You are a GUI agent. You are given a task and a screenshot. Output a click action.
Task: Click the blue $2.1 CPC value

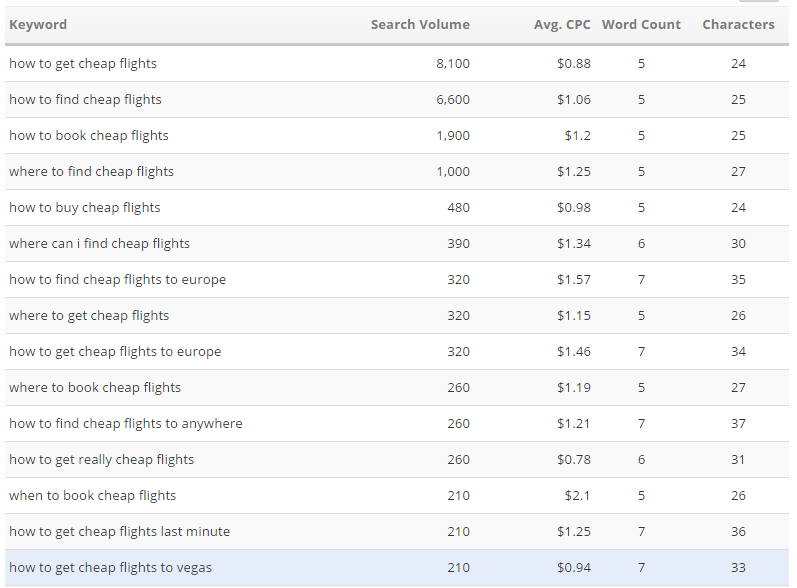[x=577, y=496]
